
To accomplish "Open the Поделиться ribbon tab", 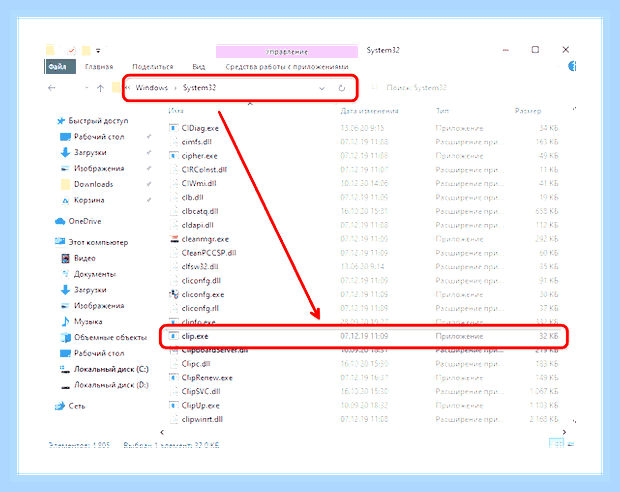I will pyautogui.click(x=153, y=67).
